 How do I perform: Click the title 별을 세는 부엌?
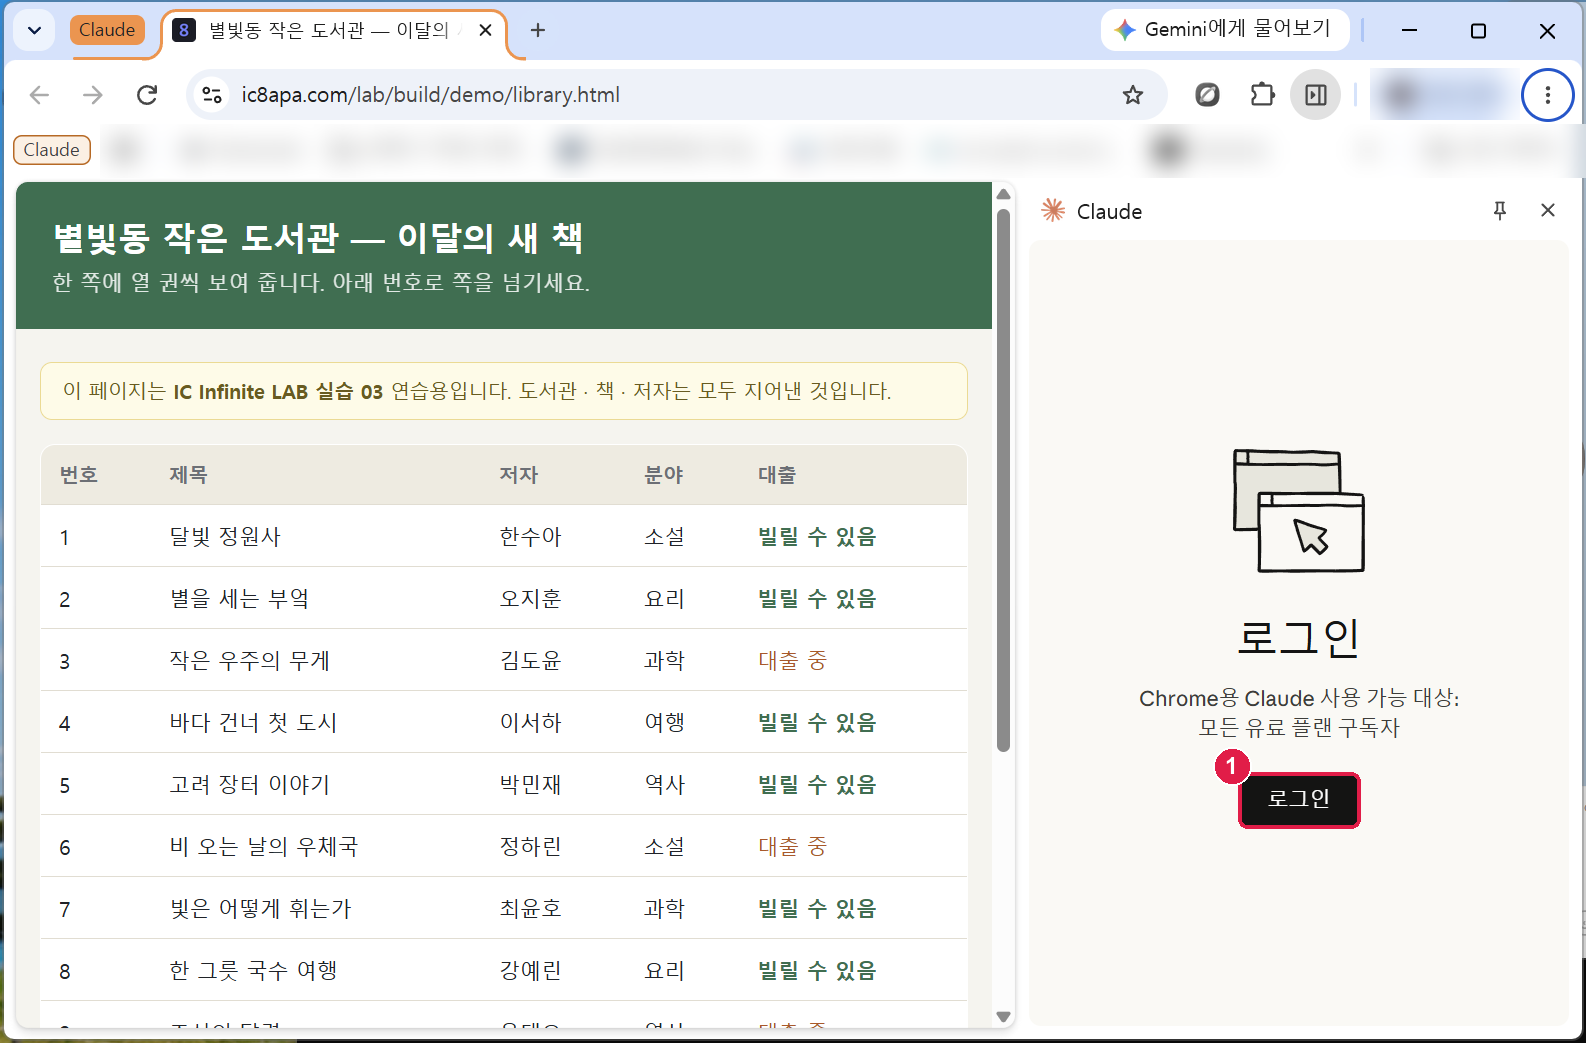[x=239, y=599]
